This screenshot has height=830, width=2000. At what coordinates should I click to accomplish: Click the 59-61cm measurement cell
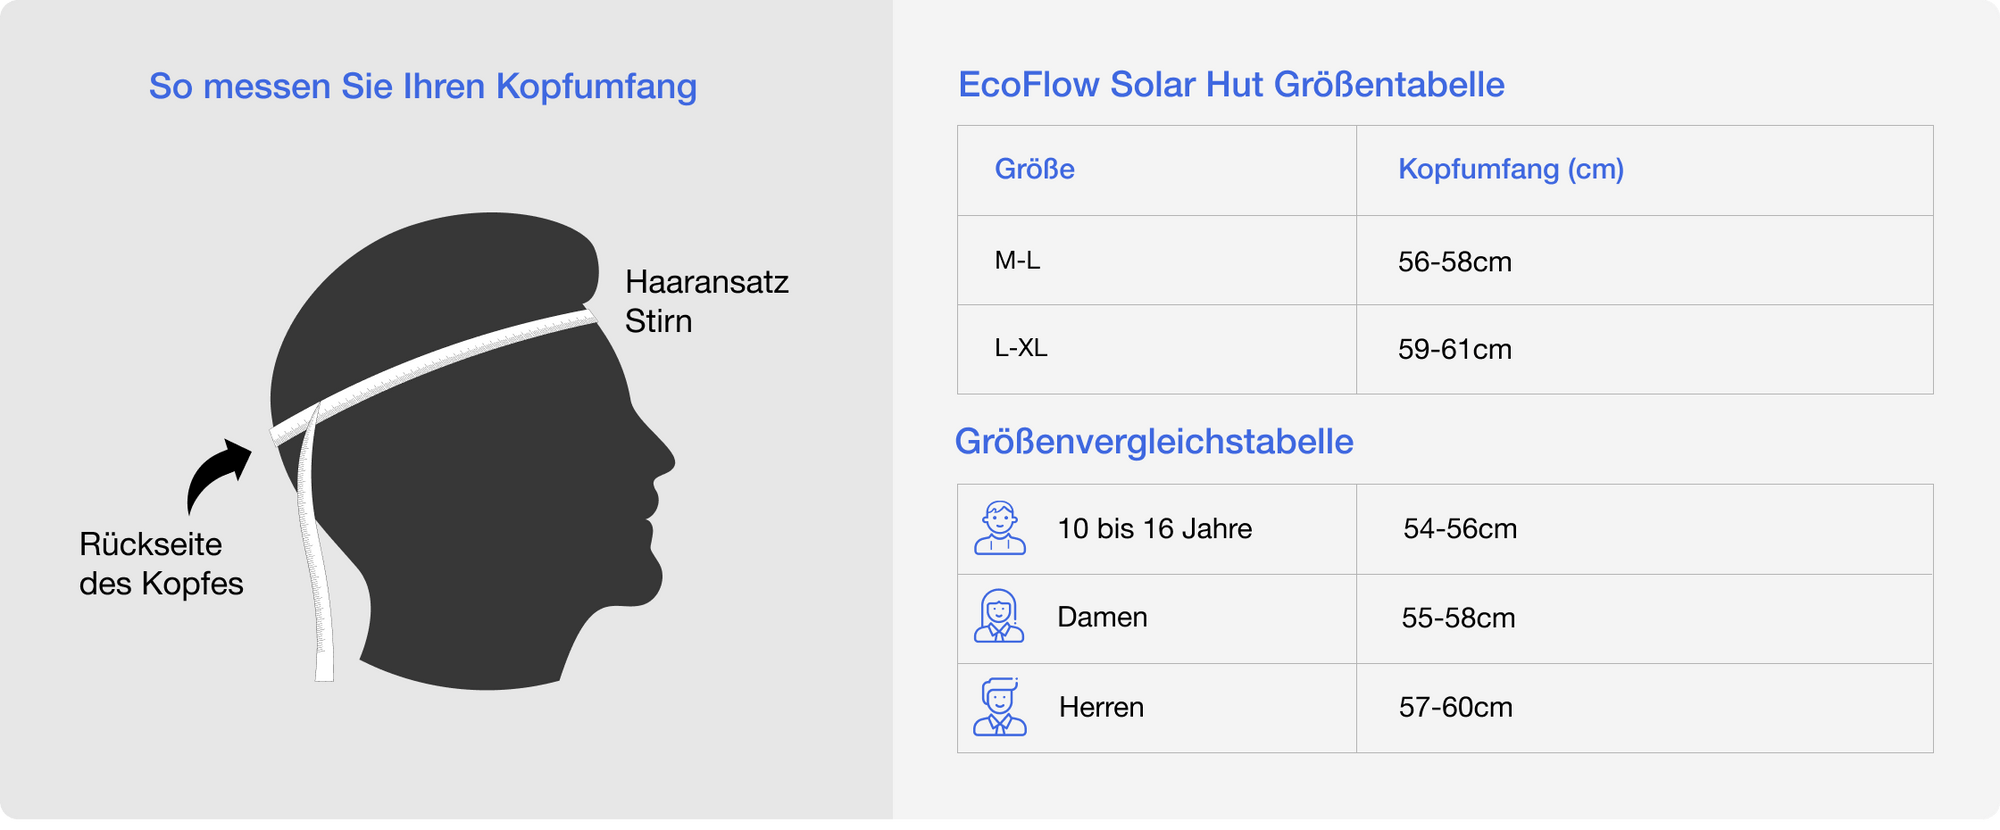click(x=1455, y=349)
